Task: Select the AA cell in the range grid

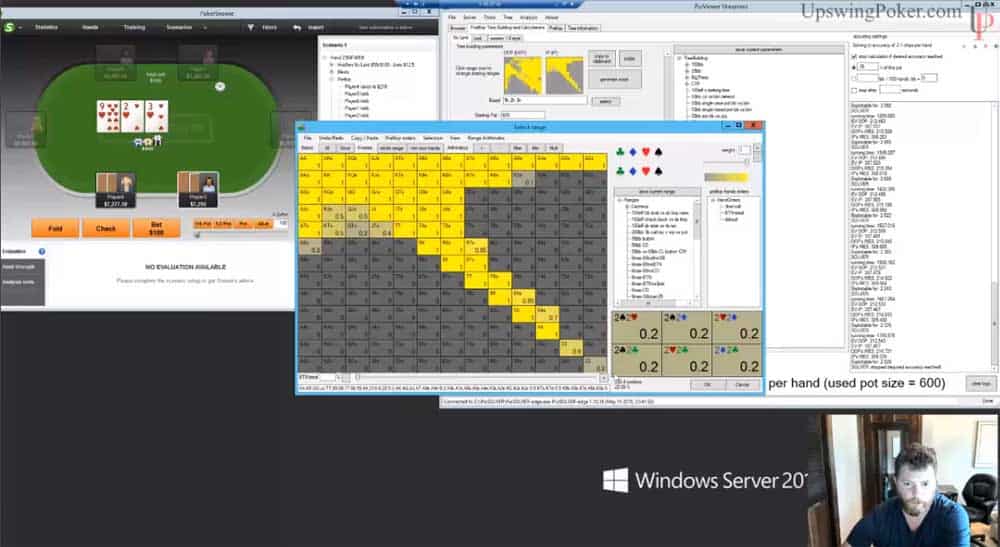Action: [x=310, y=163]
